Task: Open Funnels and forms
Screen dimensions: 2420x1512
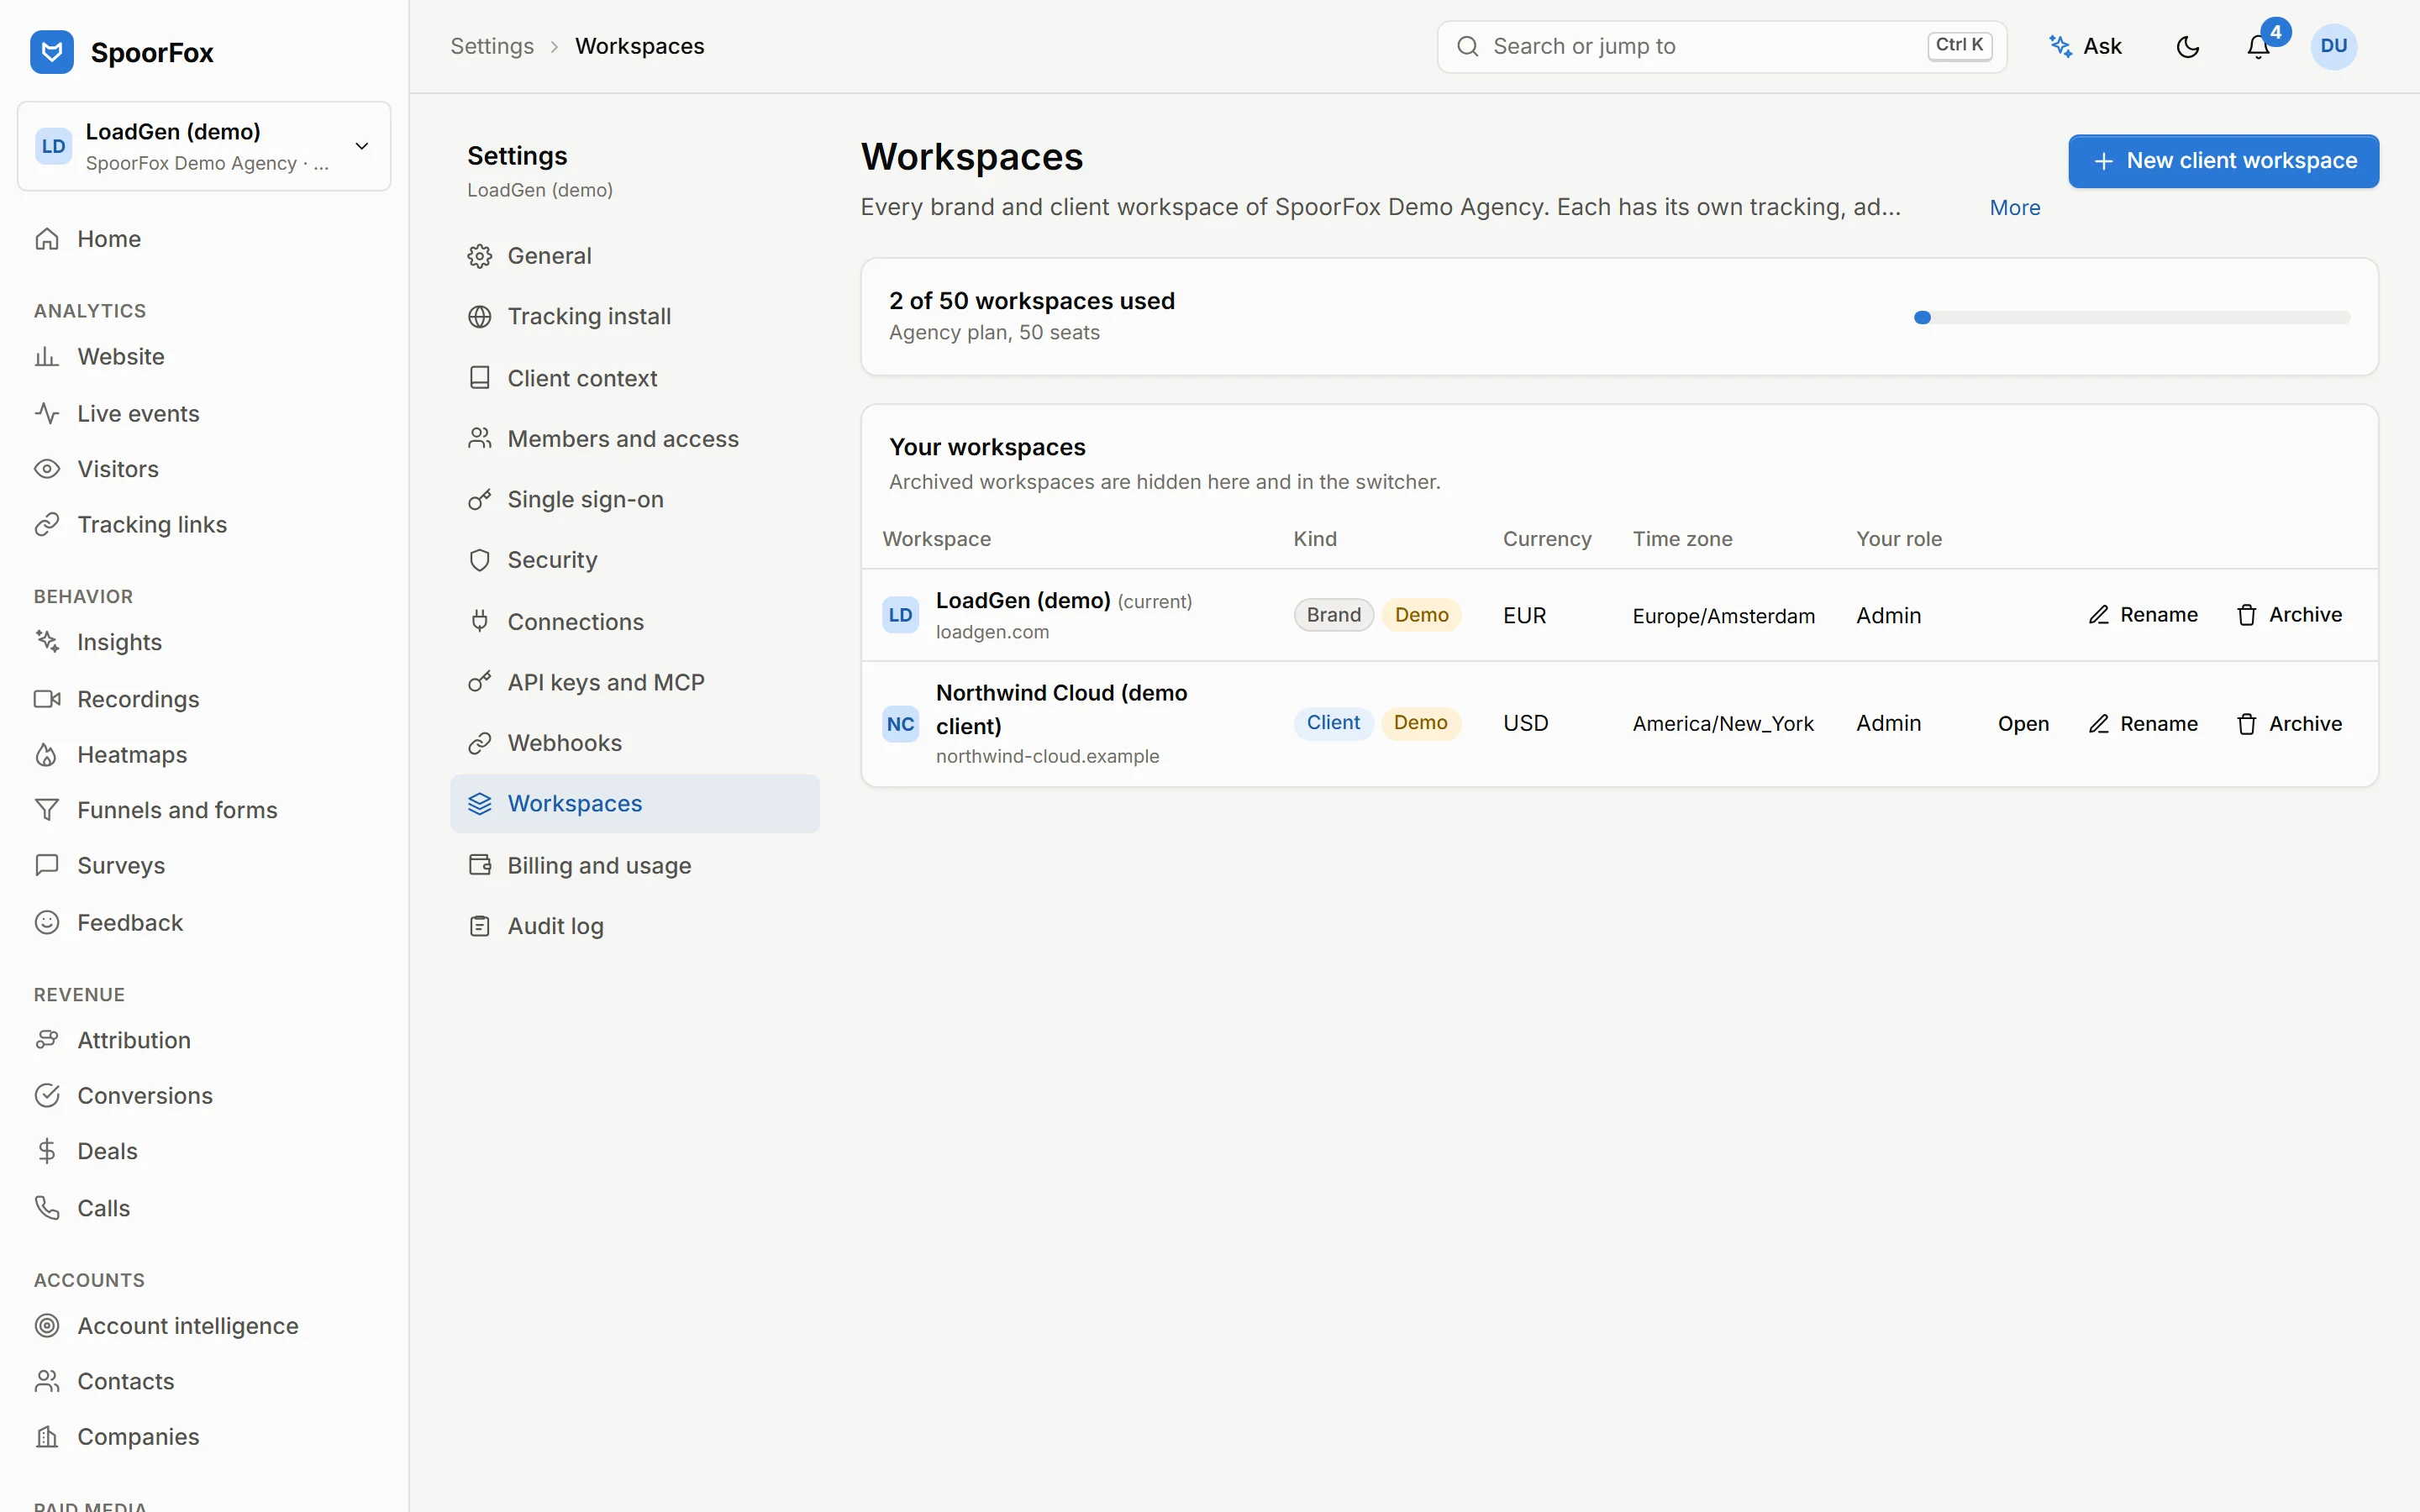Action: pos(204,810)
